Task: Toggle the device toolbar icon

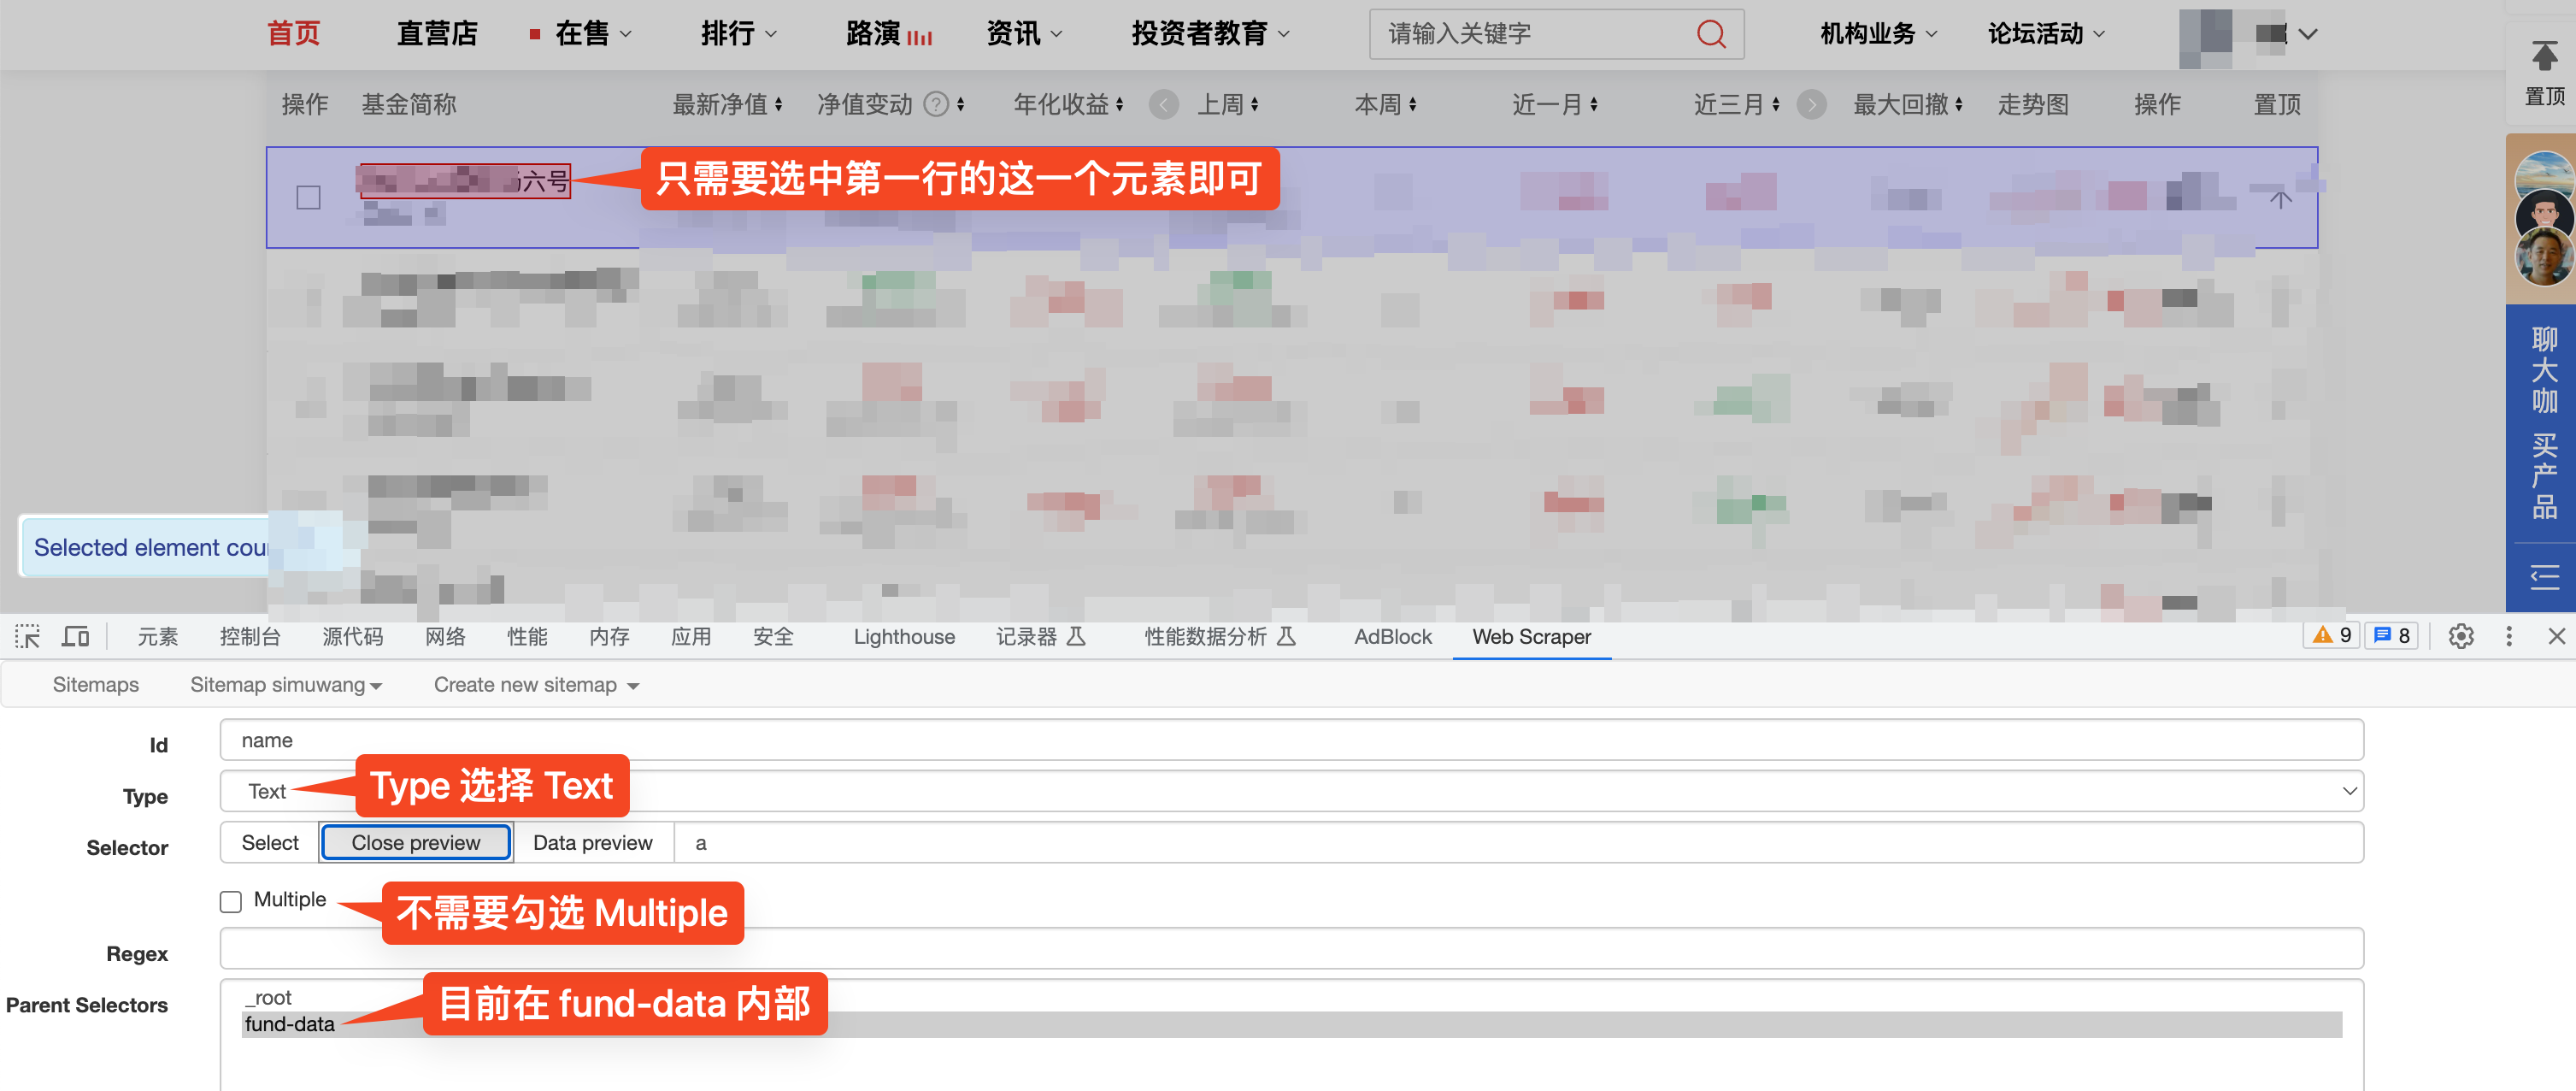Action: (x=76, y=637)
